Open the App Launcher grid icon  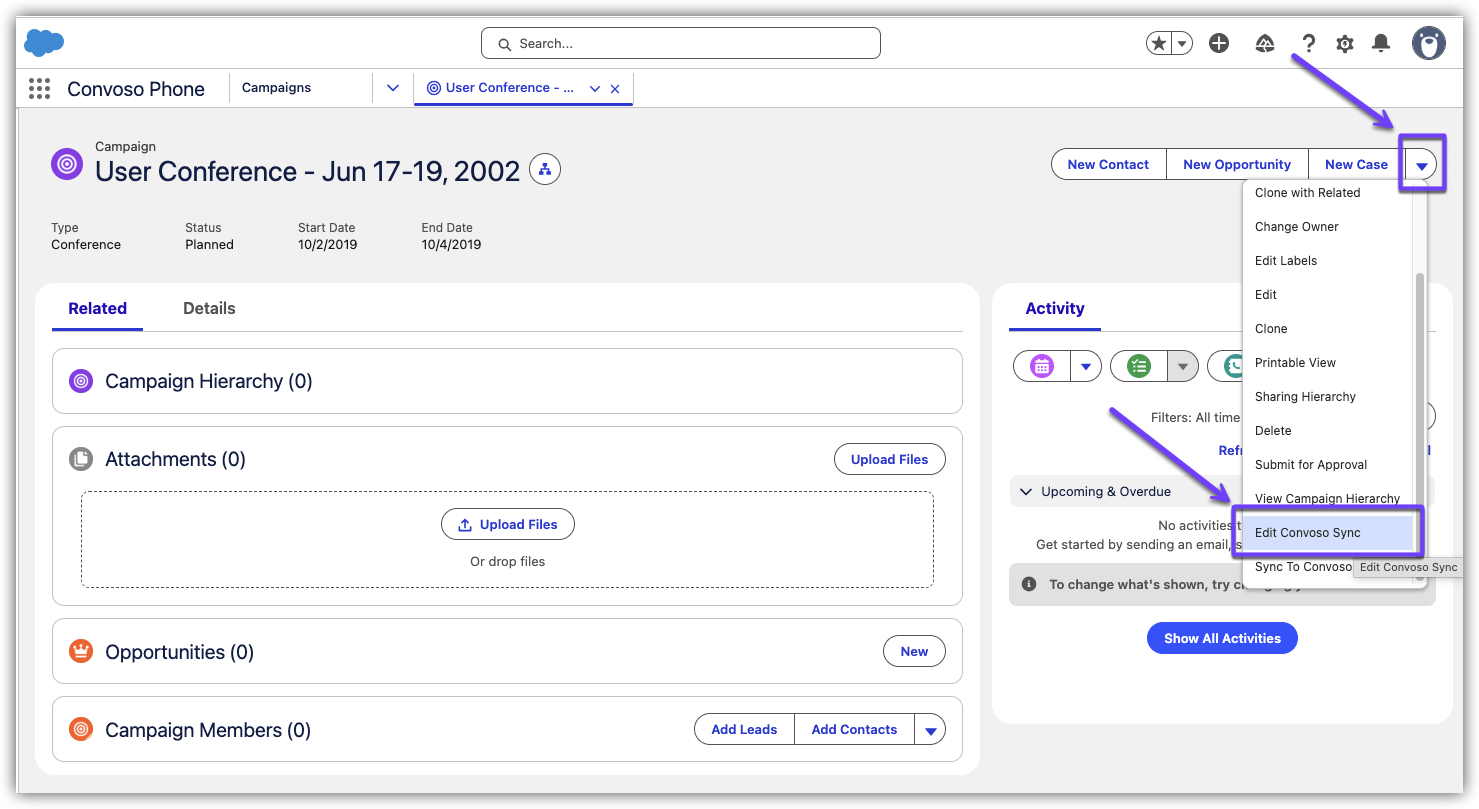(39, 89)
